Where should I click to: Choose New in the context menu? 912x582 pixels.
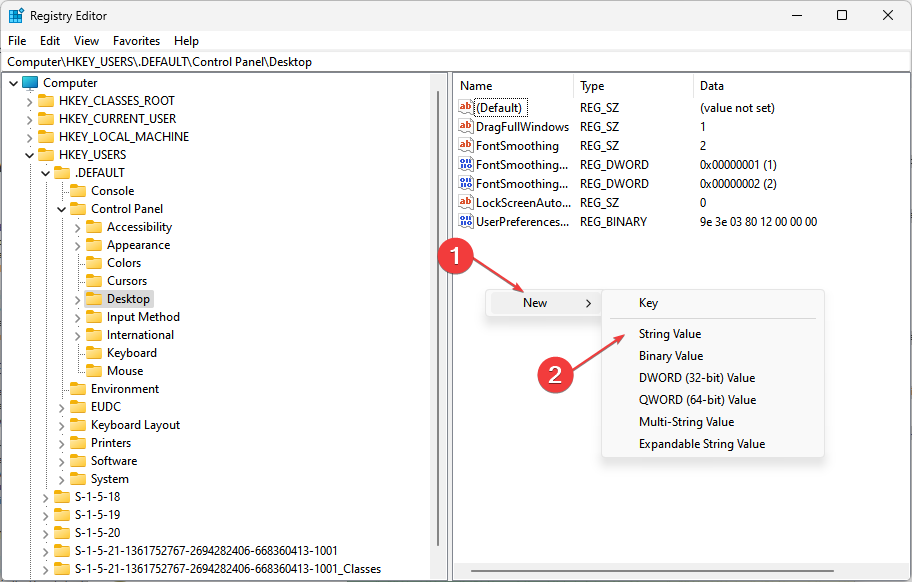544,303
